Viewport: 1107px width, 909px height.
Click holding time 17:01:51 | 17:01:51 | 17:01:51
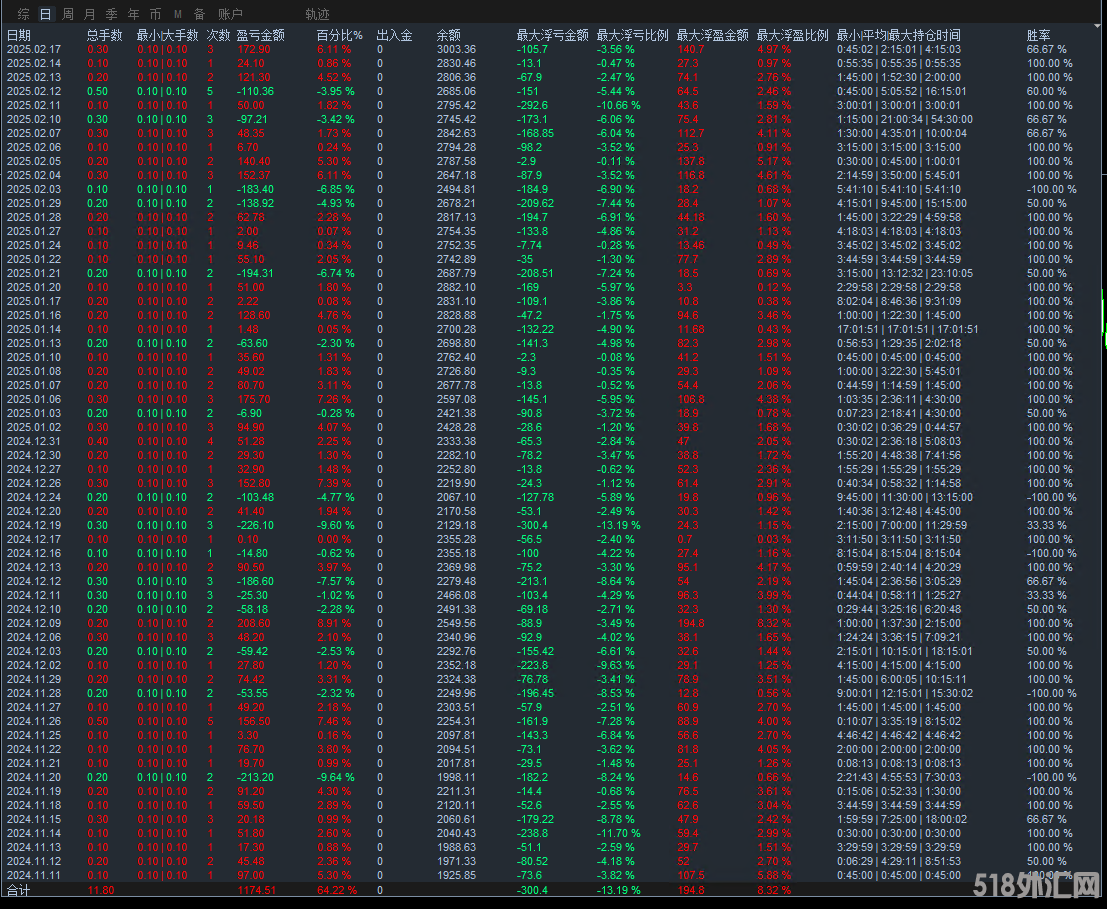[907, 330]
